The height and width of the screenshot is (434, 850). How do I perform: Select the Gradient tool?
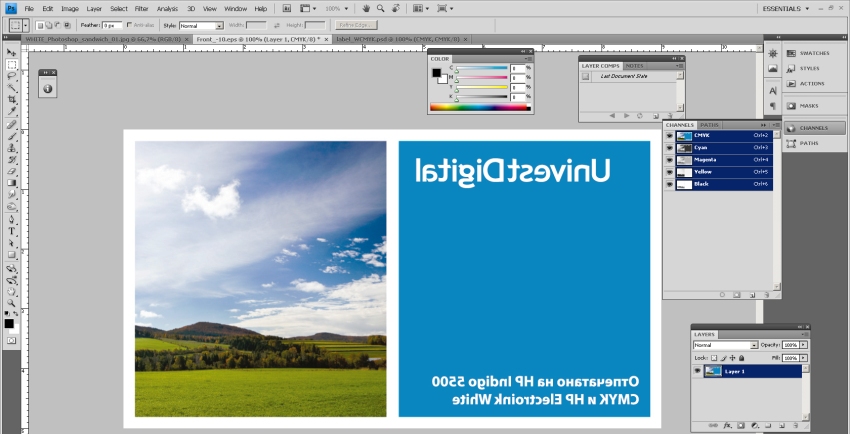pyautogui.click(x=11, y=183)
